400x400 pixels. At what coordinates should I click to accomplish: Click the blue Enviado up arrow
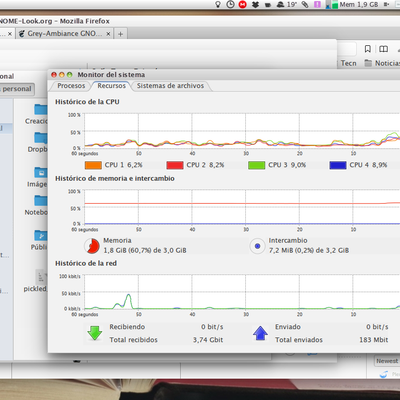tap(260, 333)
